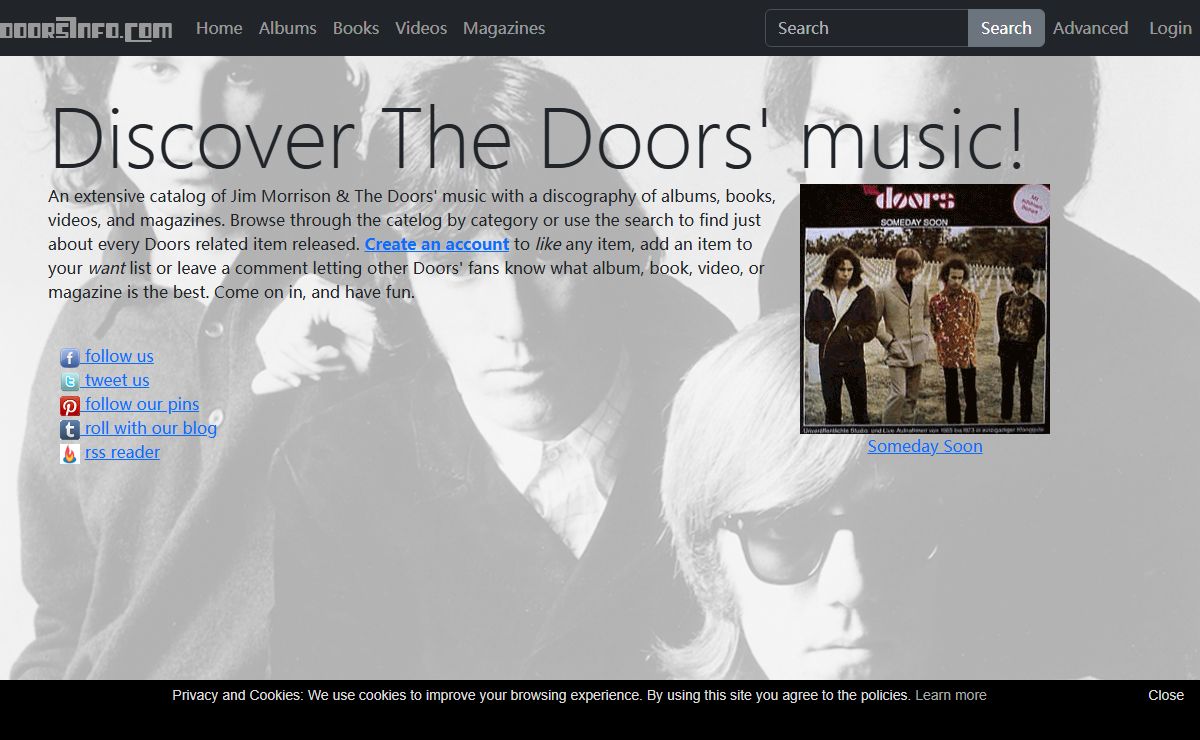Click the RSS flame icon
Screen dimensions: 1200x740
coord(70,454)
